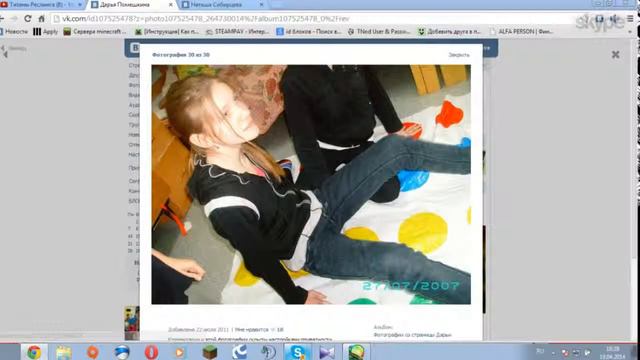
Task: Launch Minecraft from the taskbar
Action: coord(210,352)
